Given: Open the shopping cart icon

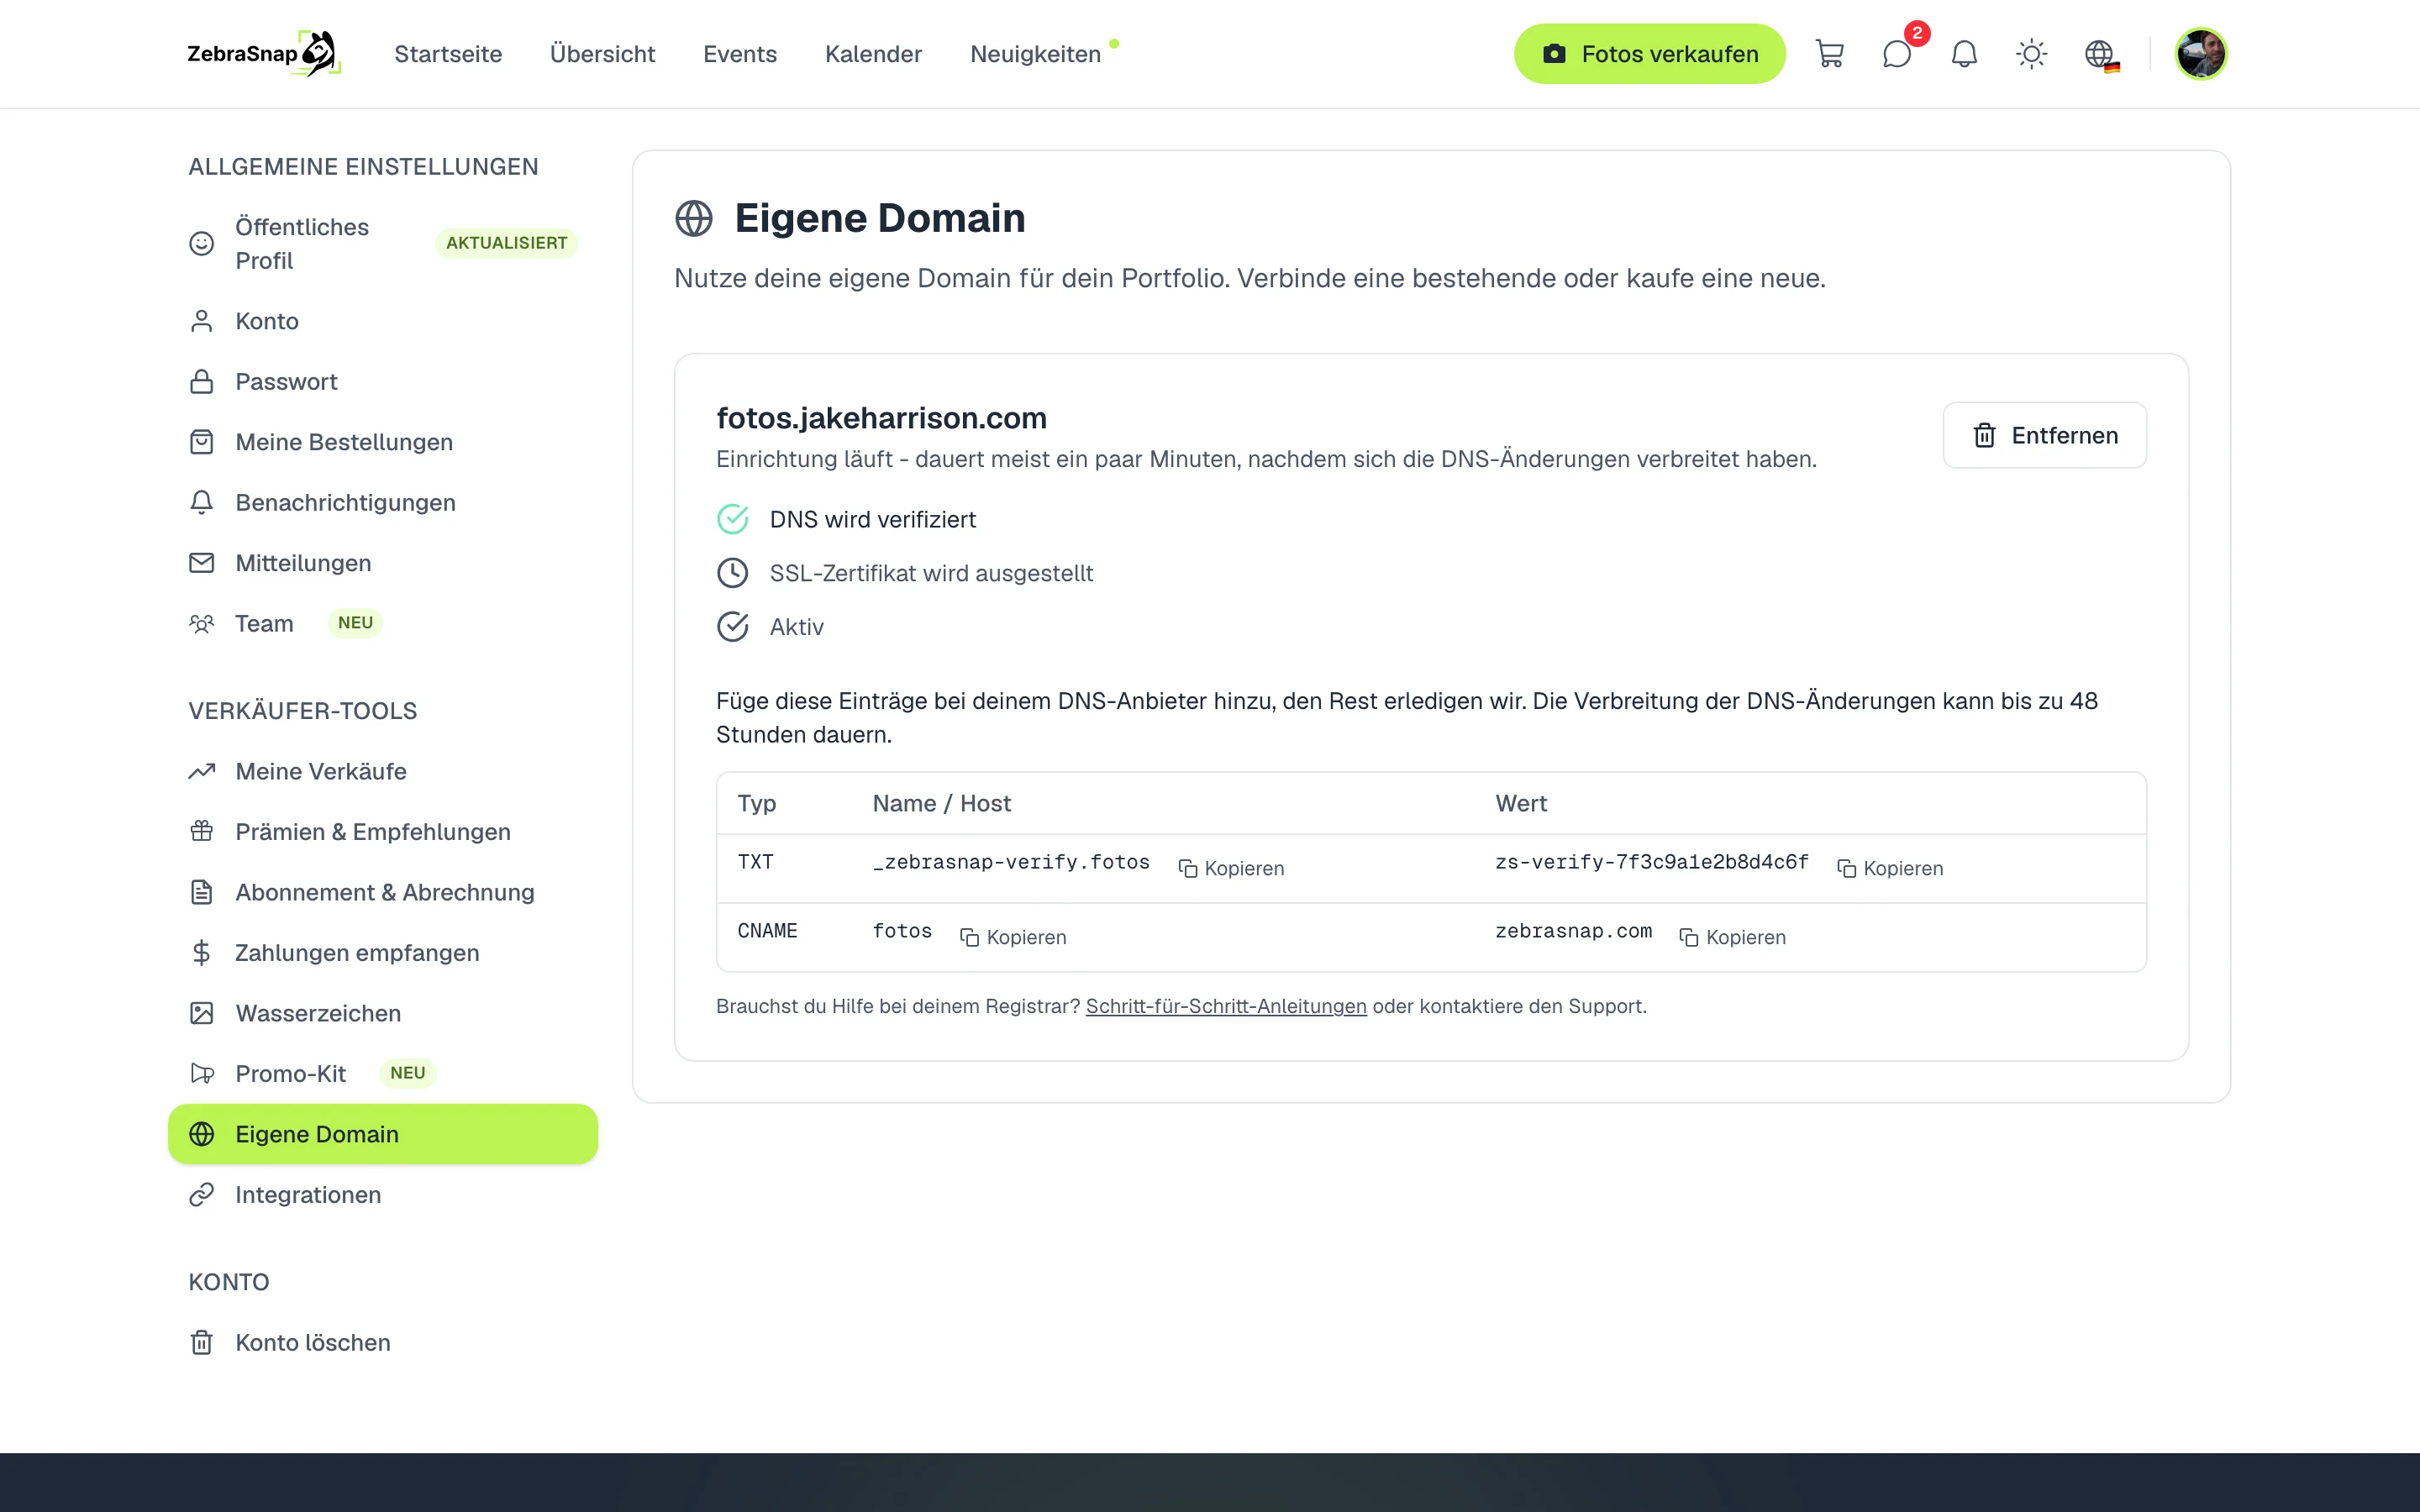Looking at the screenshot, I should point(1829,54).
